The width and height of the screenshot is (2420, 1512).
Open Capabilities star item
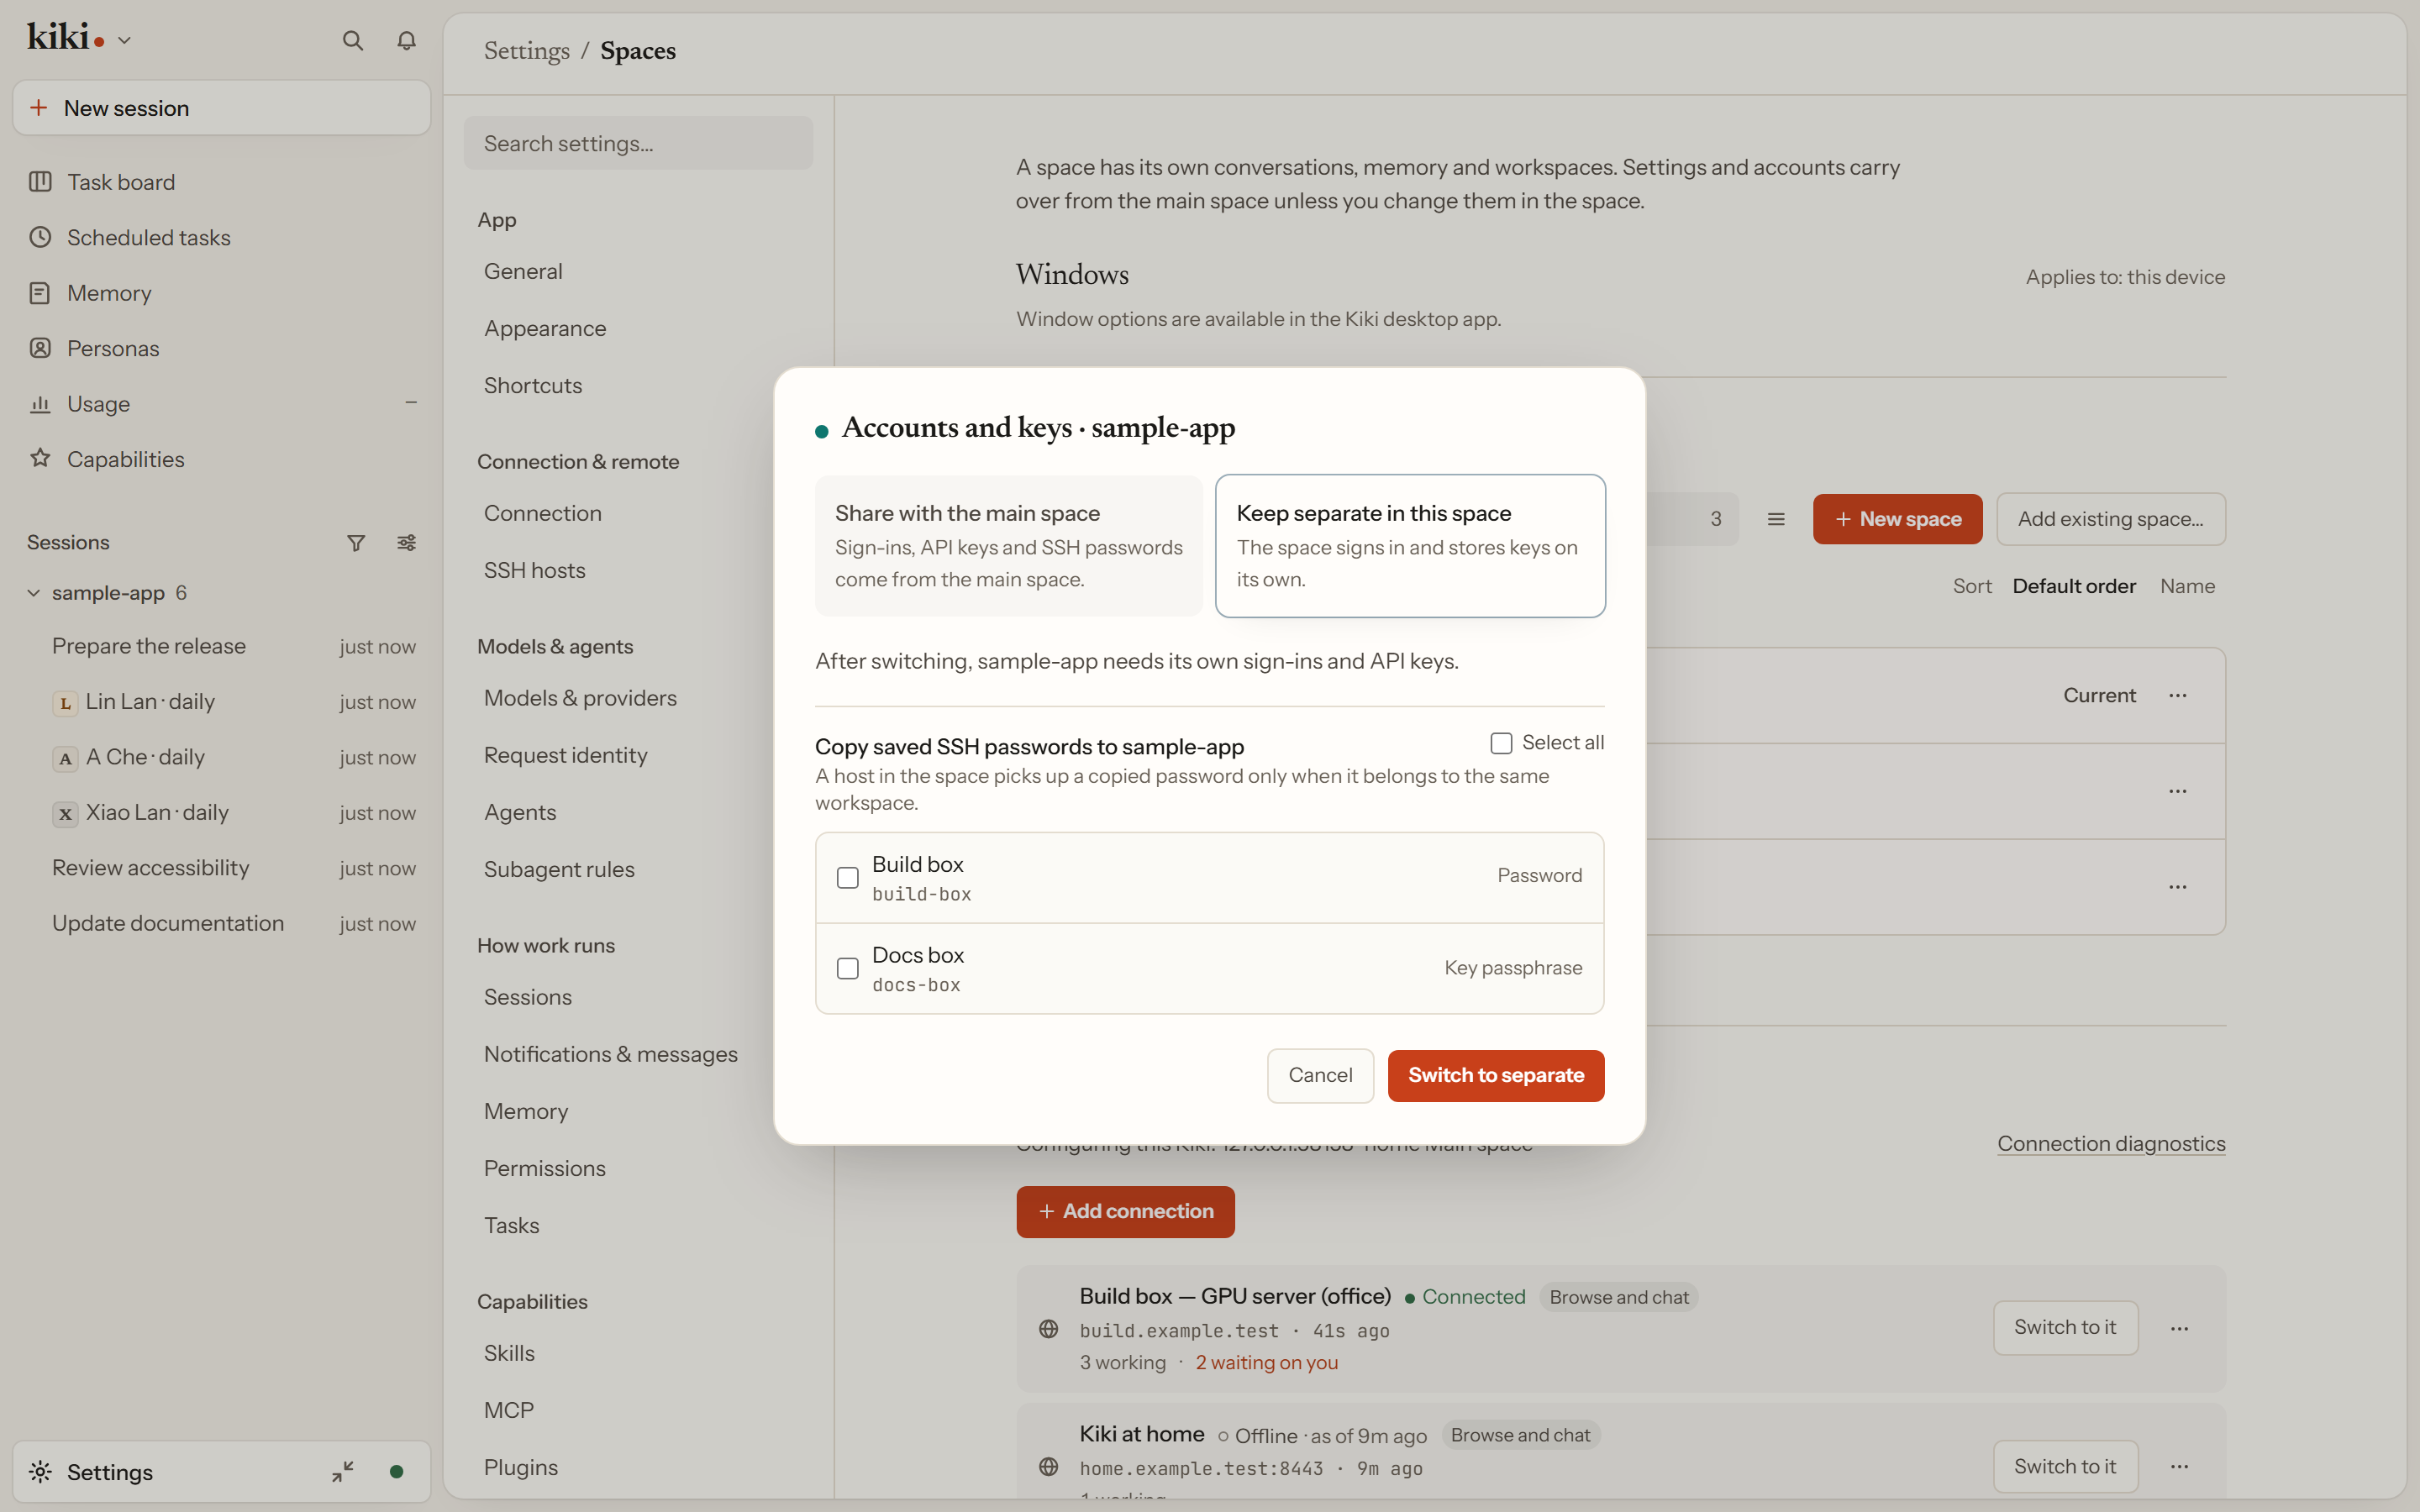click(222, 459)
